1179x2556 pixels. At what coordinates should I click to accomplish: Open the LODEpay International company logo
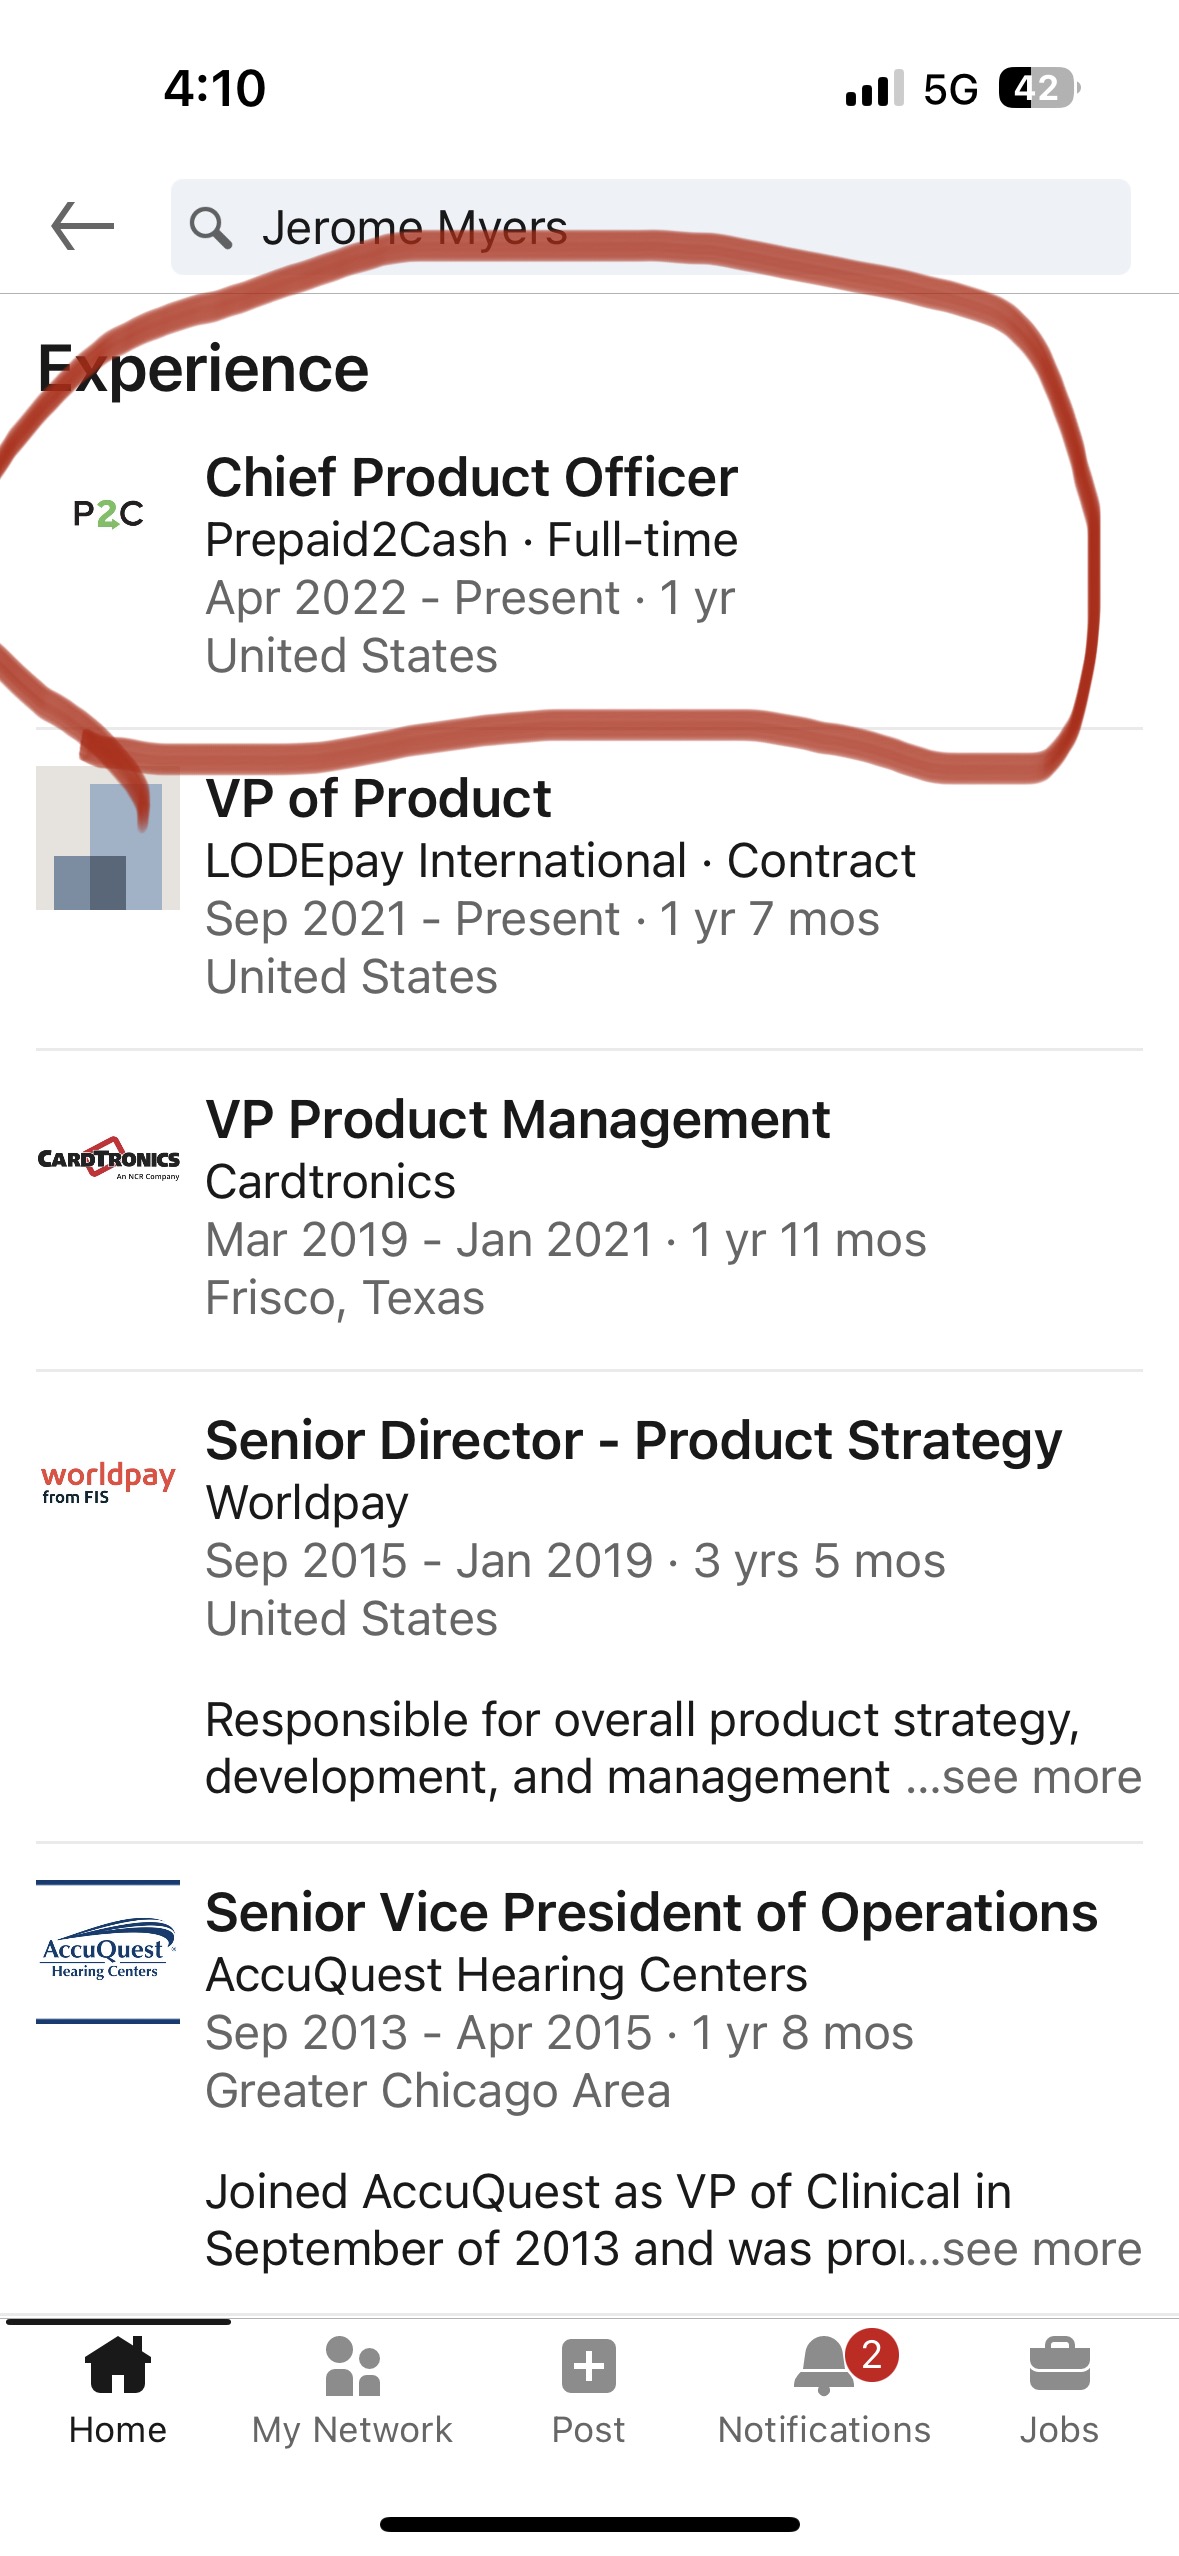point(108,838)
